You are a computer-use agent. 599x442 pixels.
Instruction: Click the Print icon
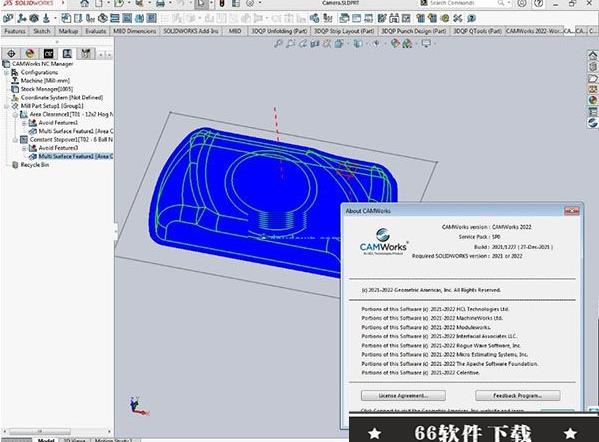point(160,3)
